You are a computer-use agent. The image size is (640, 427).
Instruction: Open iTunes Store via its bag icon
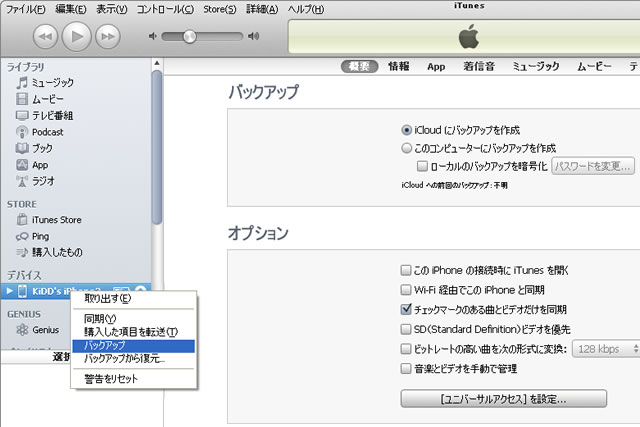pos(22,220)
